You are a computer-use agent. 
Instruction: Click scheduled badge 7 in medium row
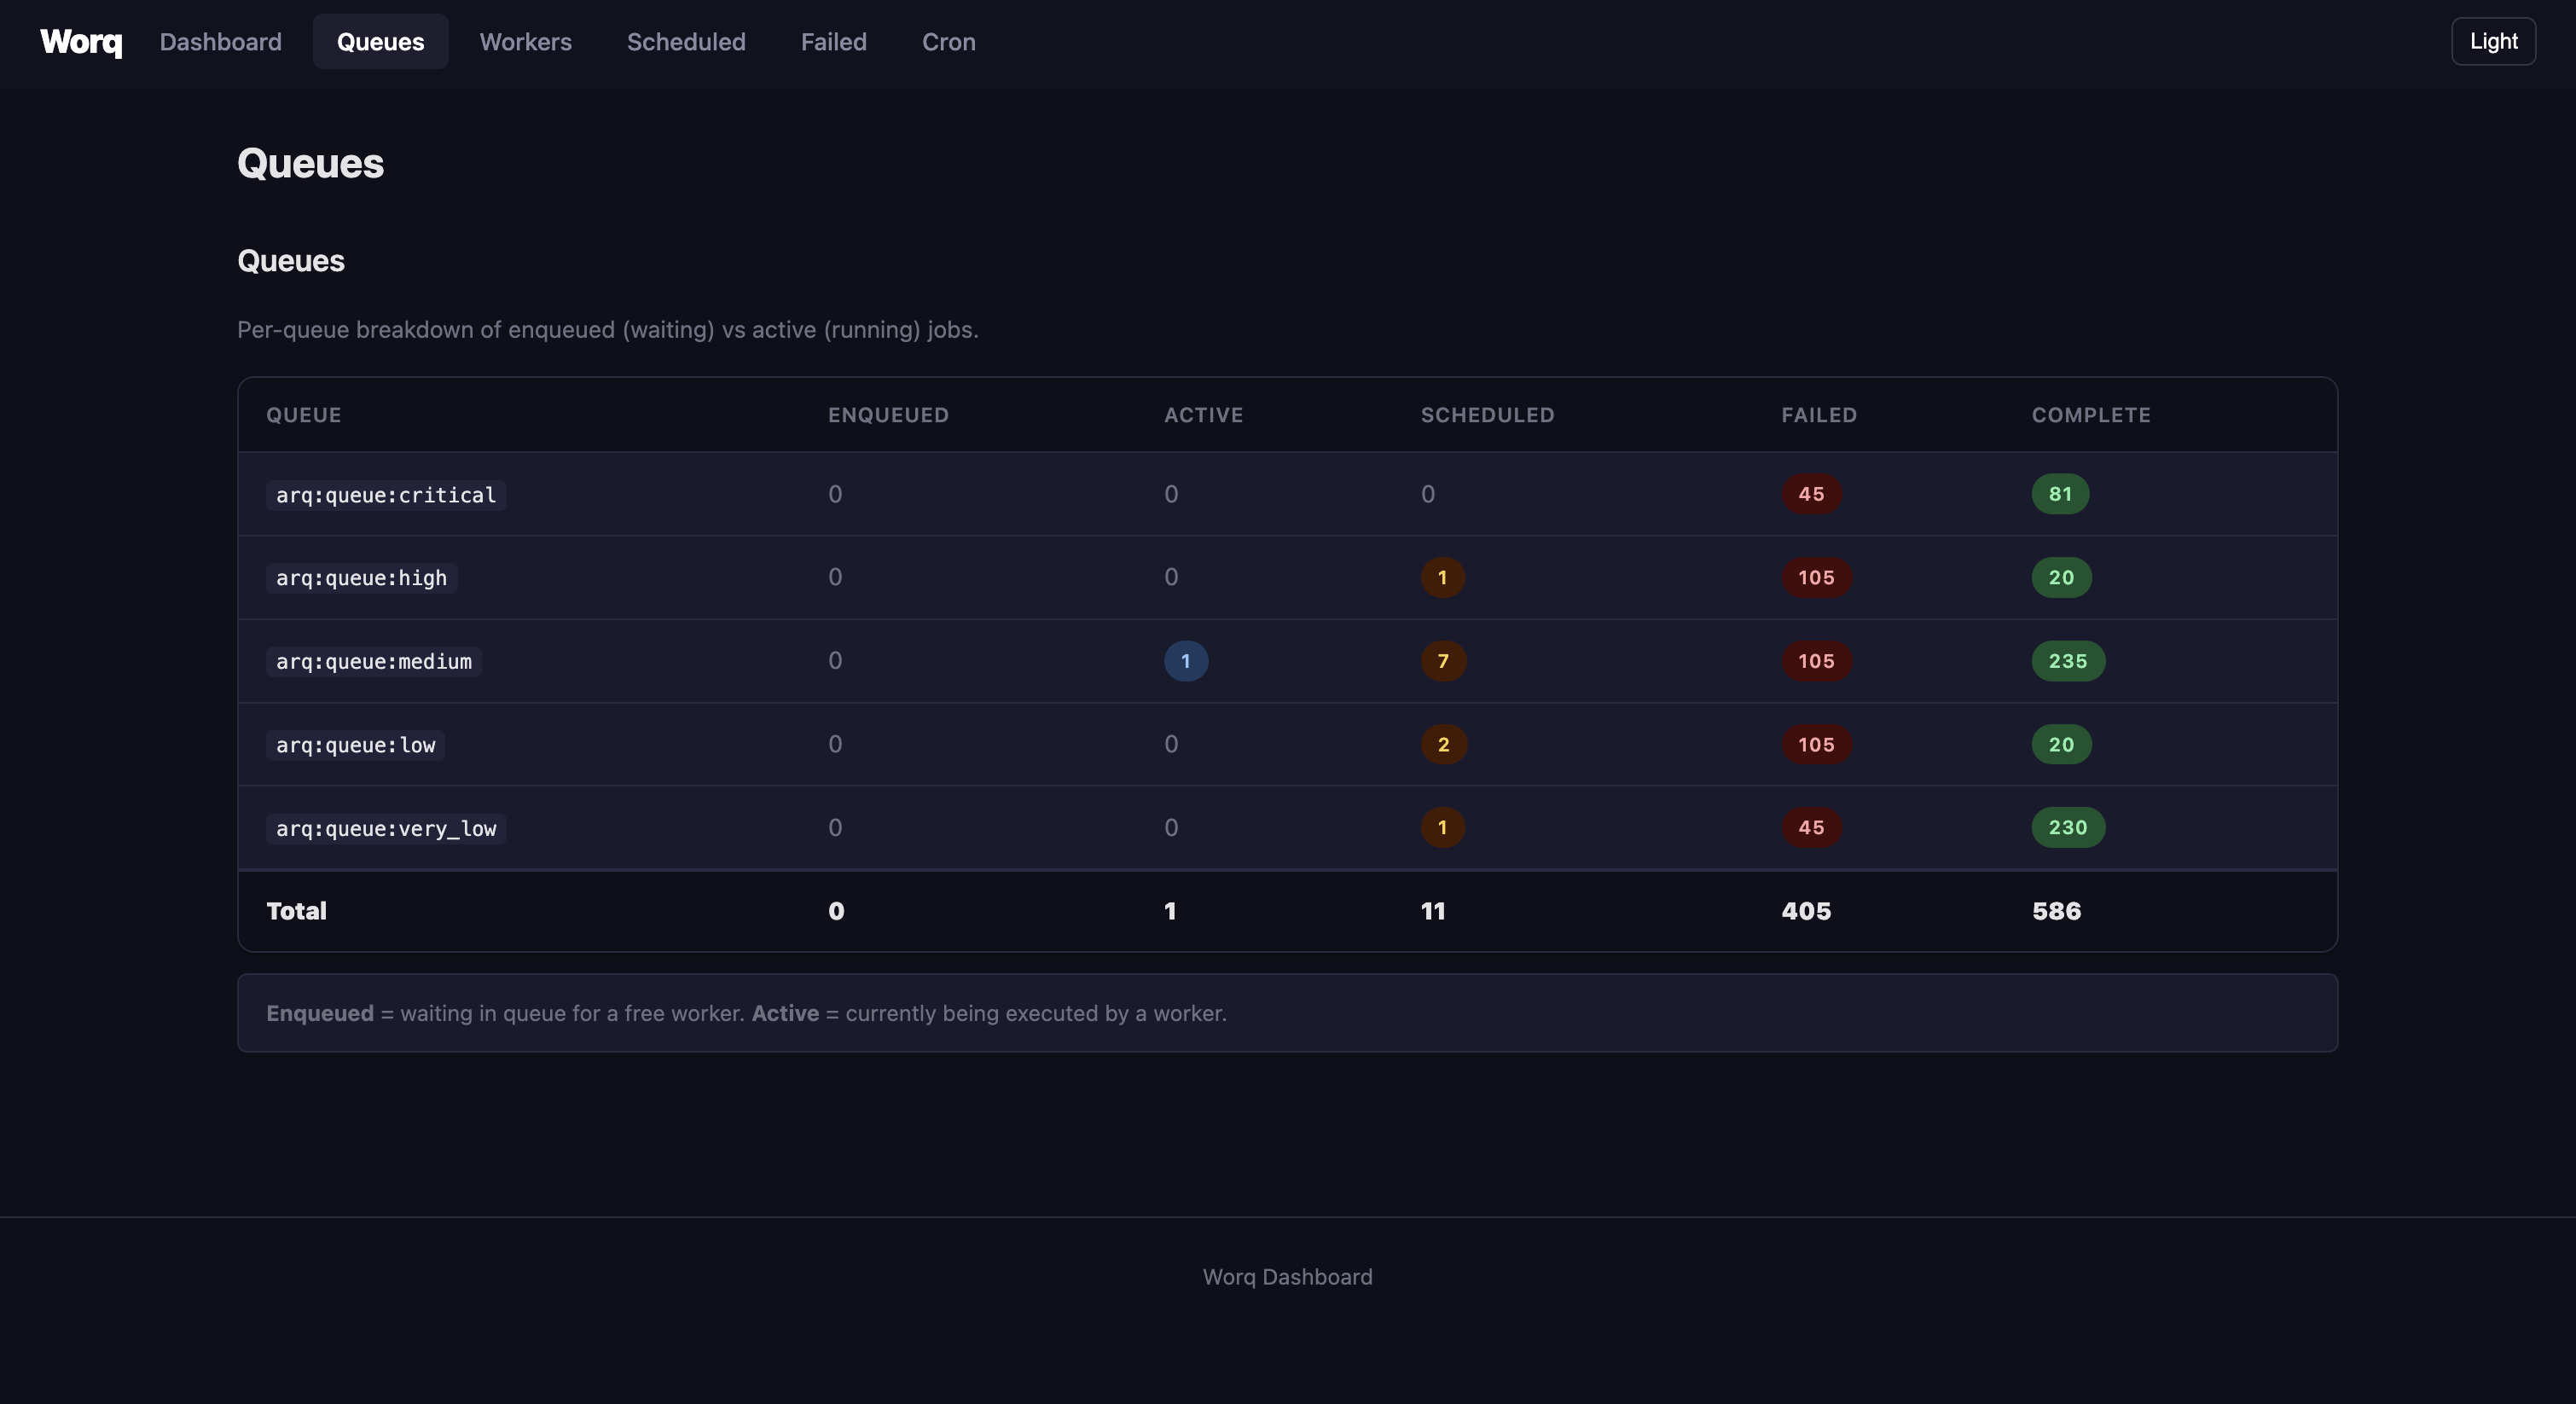point(1443,661)
